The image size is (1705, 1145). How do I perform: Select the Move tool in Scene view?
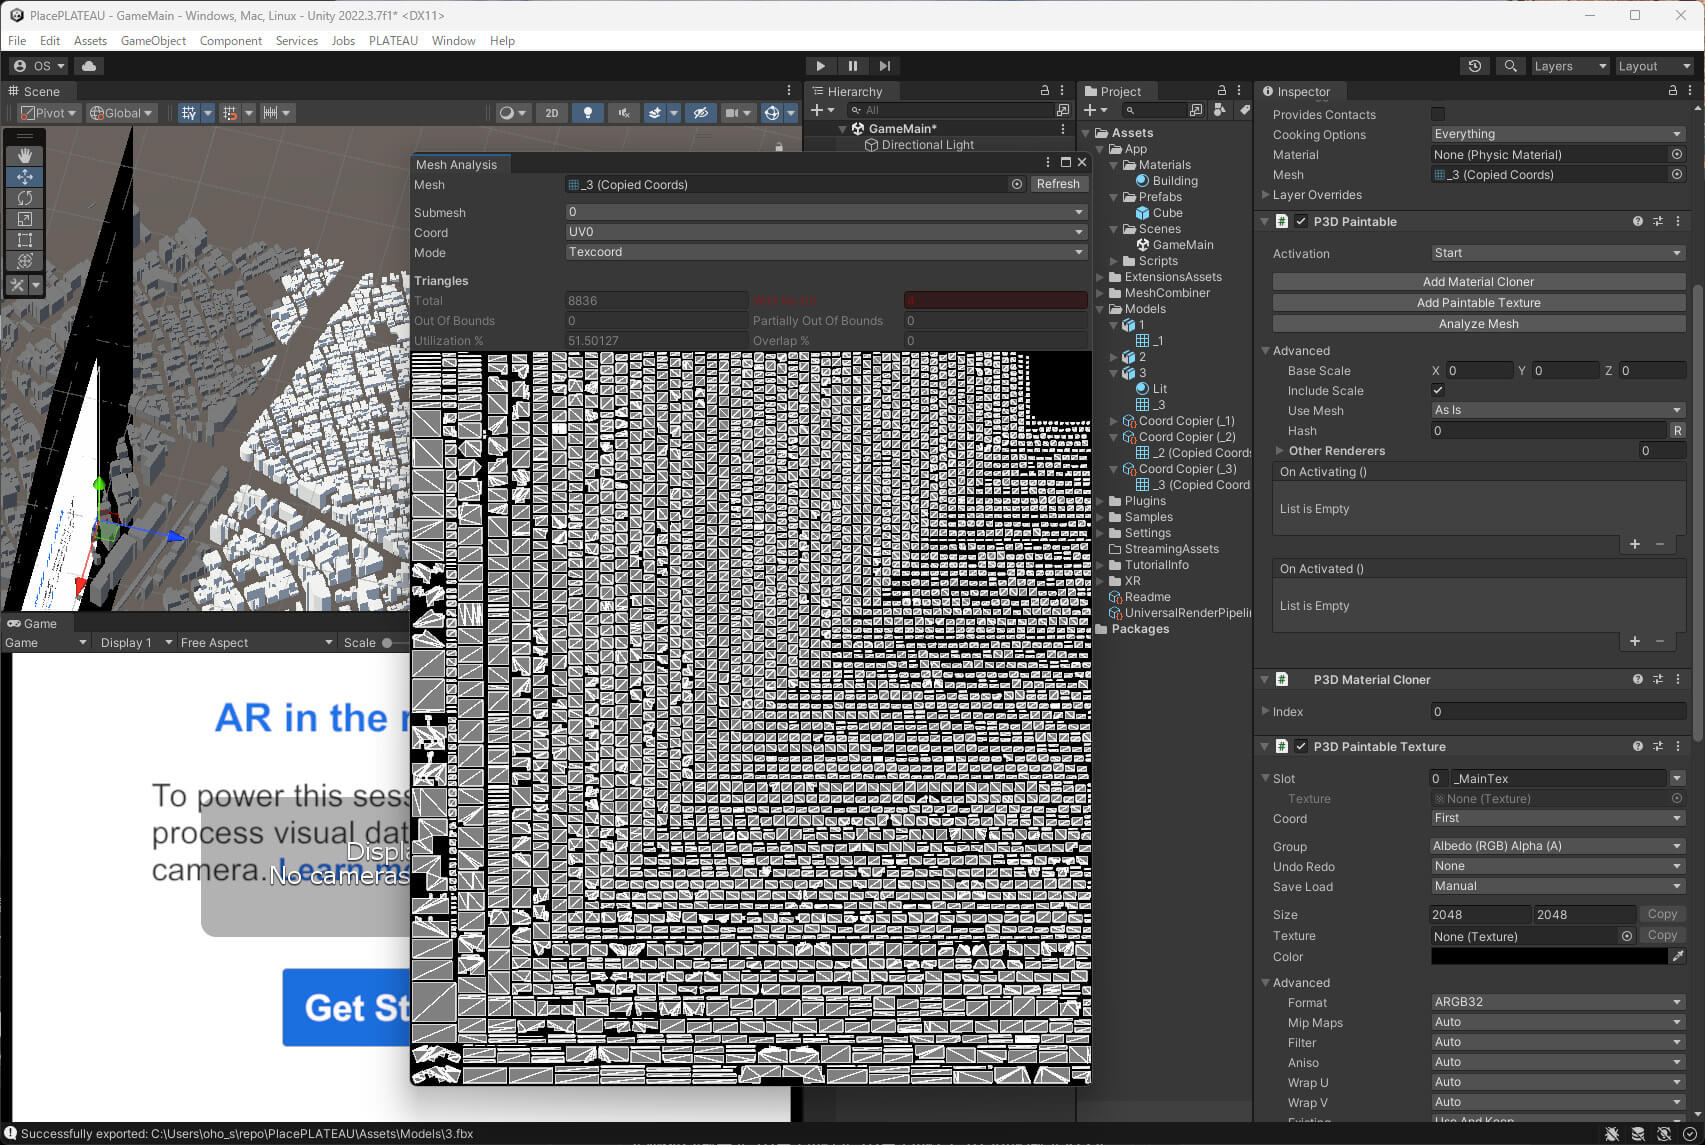click(25, 176)
